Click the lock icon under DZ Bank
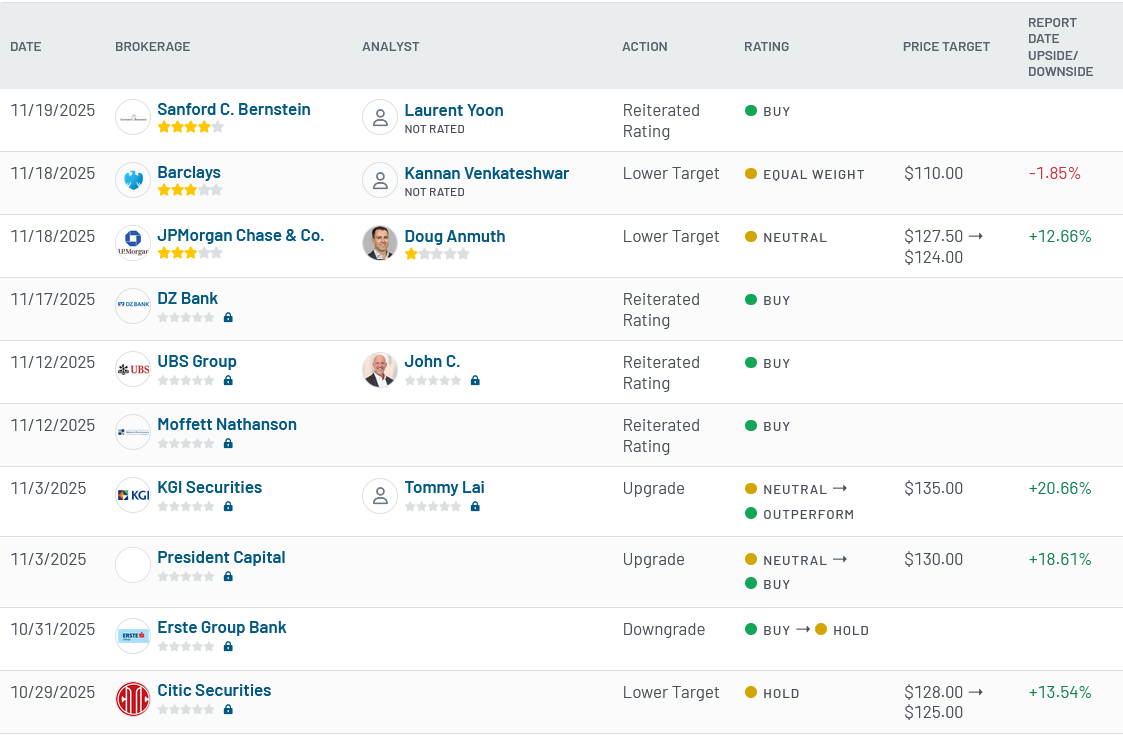Viewport: 1123px width, 736px height. (x=228, y=317)
